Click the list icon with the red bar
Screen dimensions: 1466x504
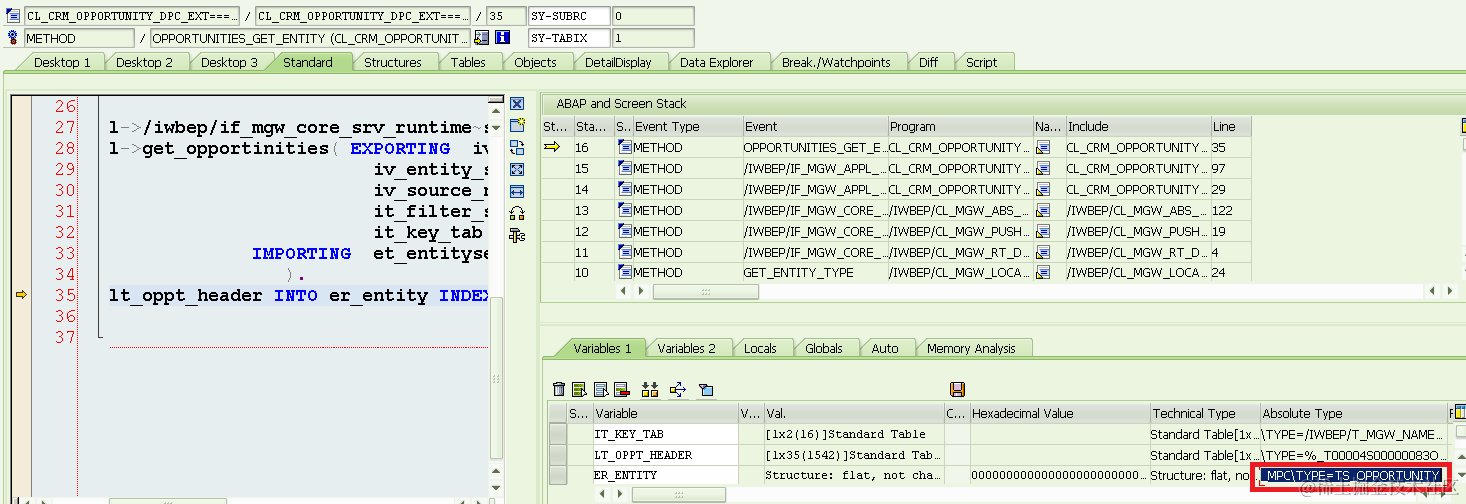click(x=621, y=389)
